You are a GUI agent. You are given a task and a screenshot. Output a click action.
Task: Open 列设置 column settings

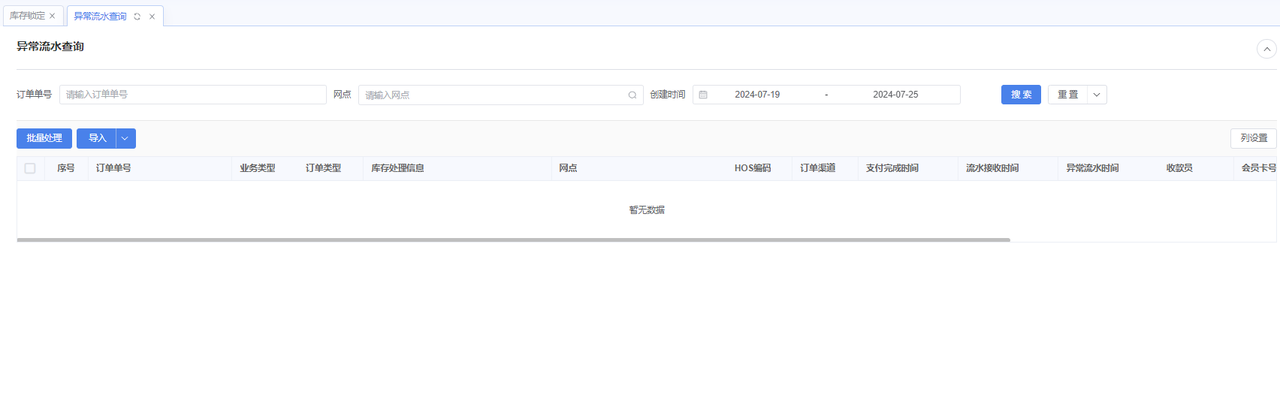[1253, 138]
